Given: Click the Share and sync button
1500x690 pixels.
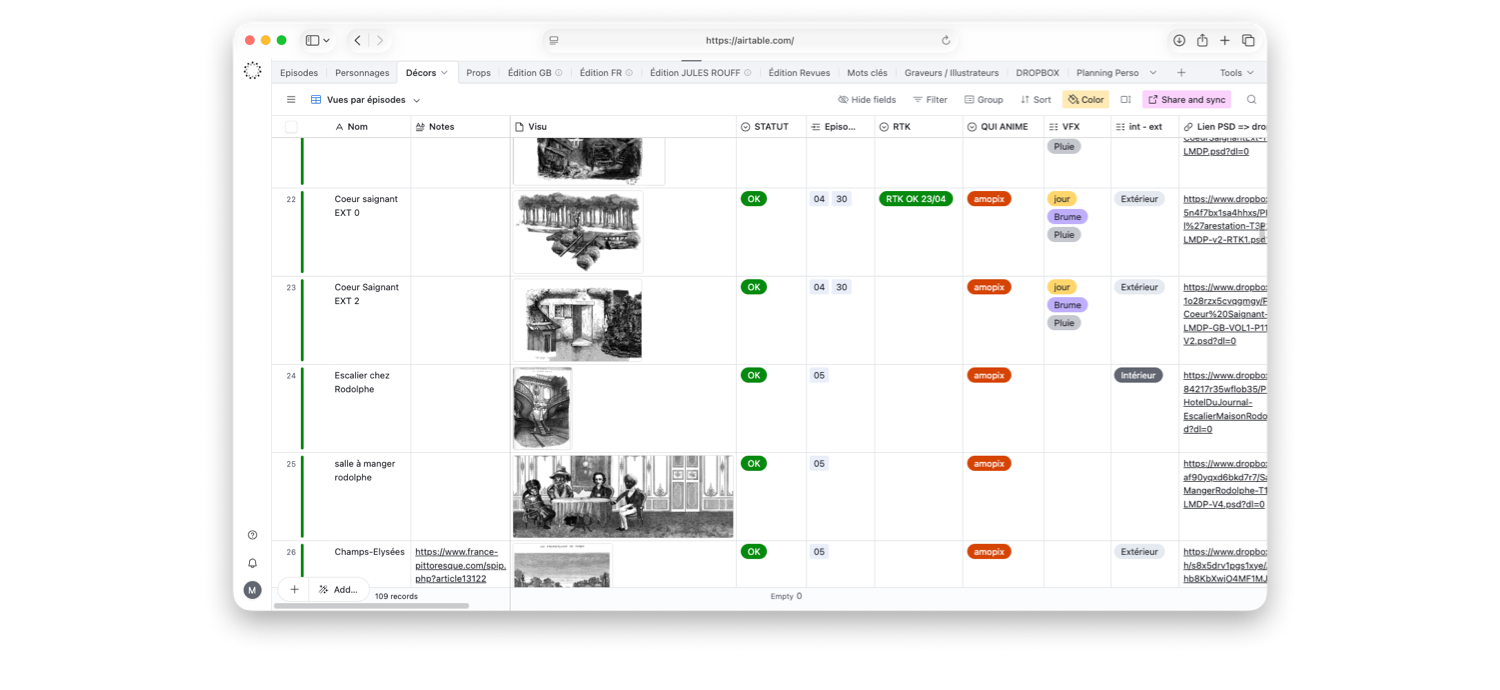Looking at the screenshot, I should 1186,100.
